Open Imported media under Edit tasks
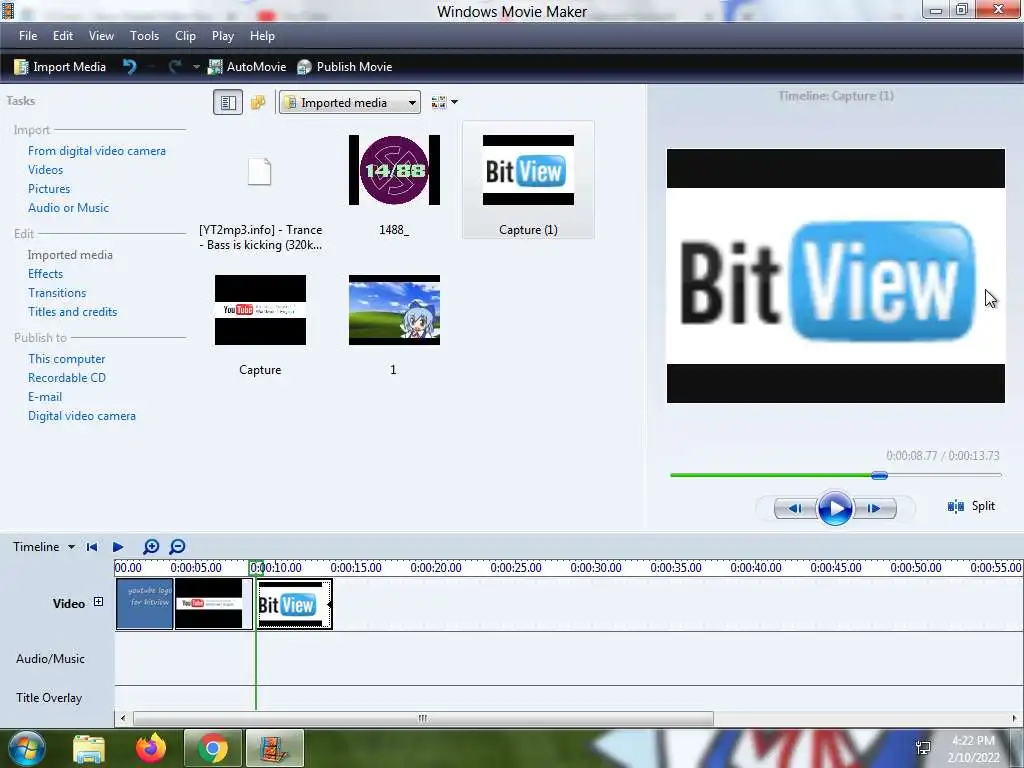1024x768 pixels. pyautogui.click(x=70, y=255)
